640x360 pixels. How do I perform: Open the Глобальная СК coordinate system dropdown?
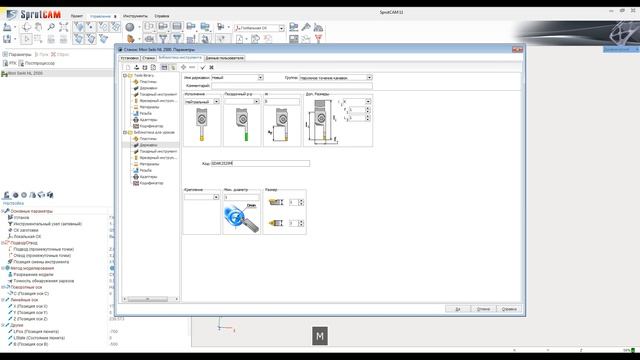click(x=281, y=28)
